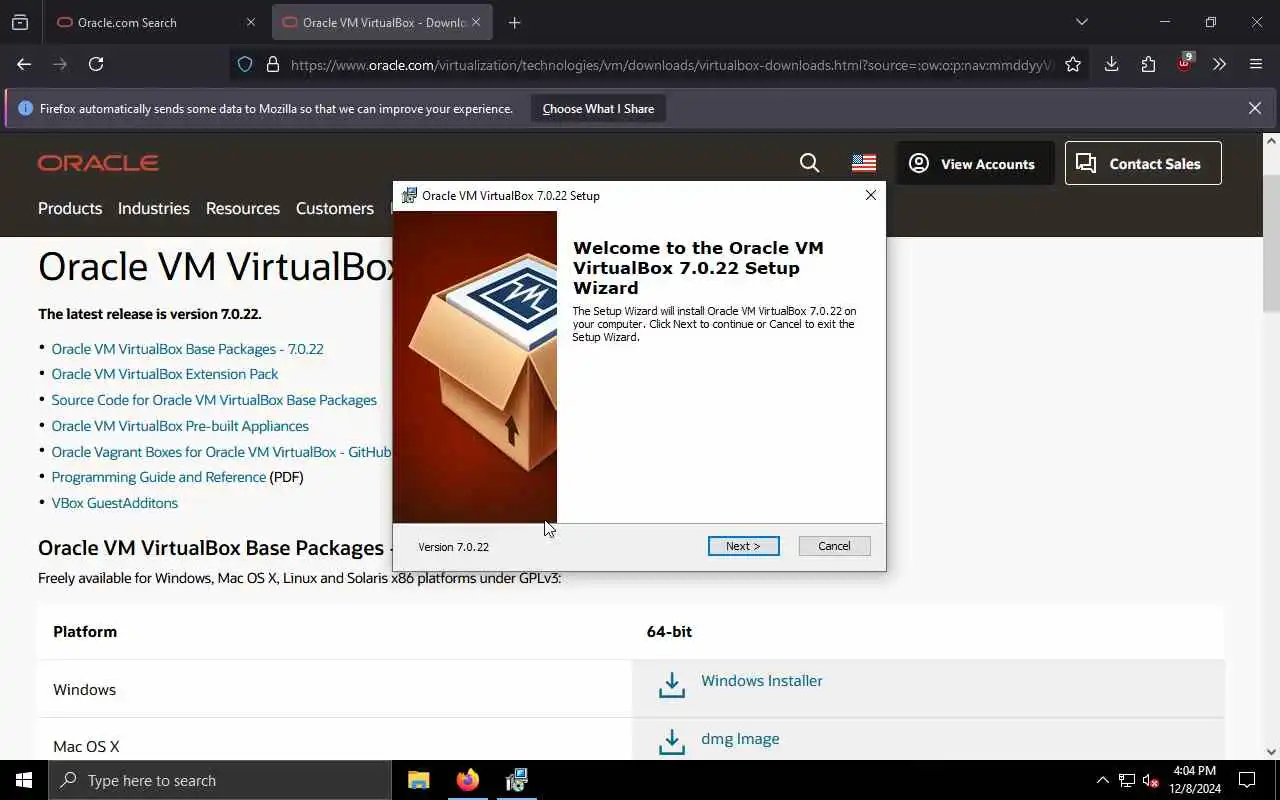1280x800 pixels.
Task: Click the uBlock Origin extension icon
Action: point(1184,64)
